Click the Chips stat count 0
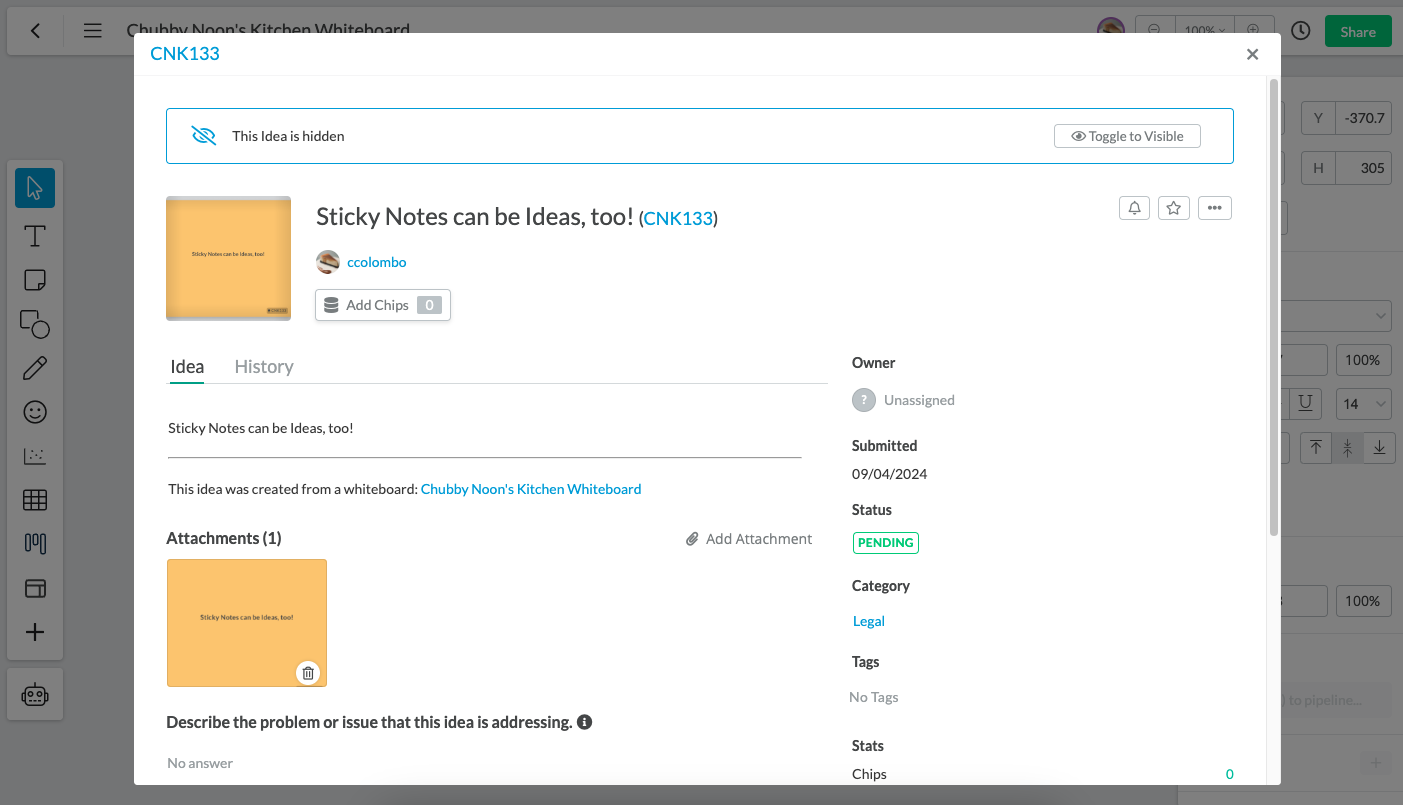The image size is (1403, 805). pyautogui.click(x=1230, y=774)
